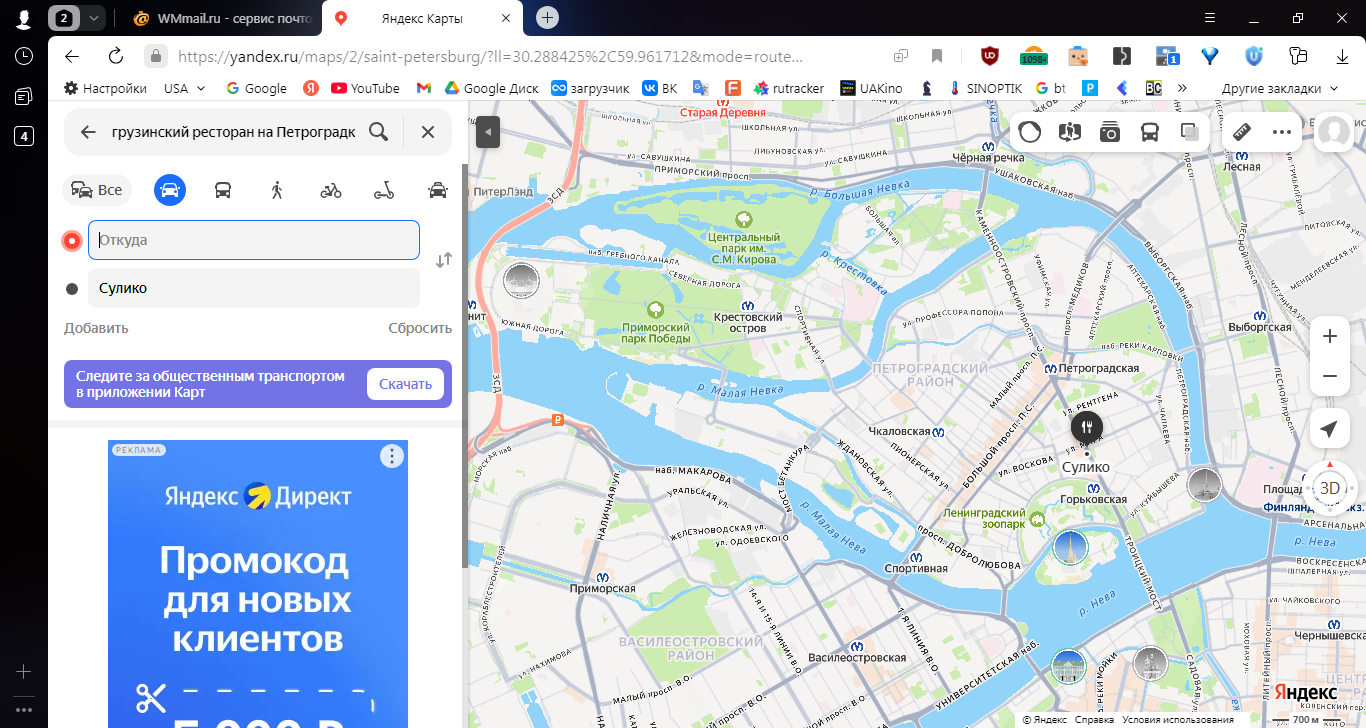Expand the tab group dropdown arrow
1366x728 pixels.
(93, 18)
